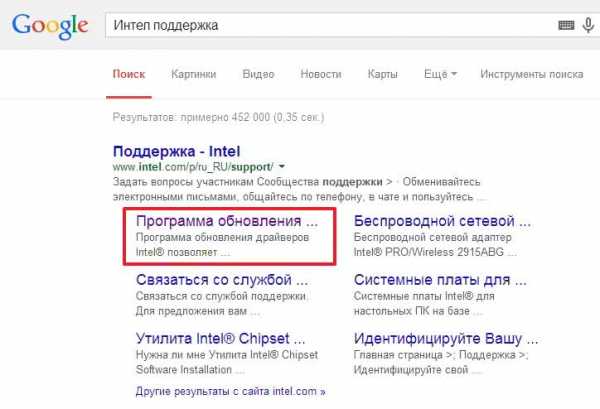Open the Карты tab

[383, 74]
